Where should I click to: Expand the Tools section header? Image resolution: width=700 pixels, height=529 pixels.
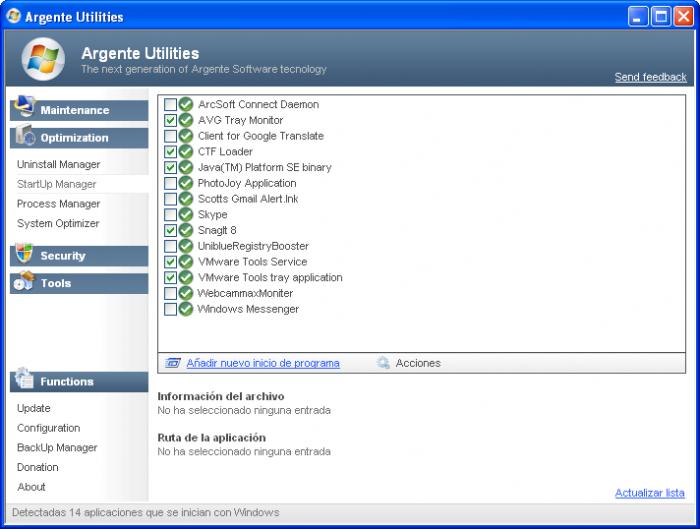pos(79,283)
